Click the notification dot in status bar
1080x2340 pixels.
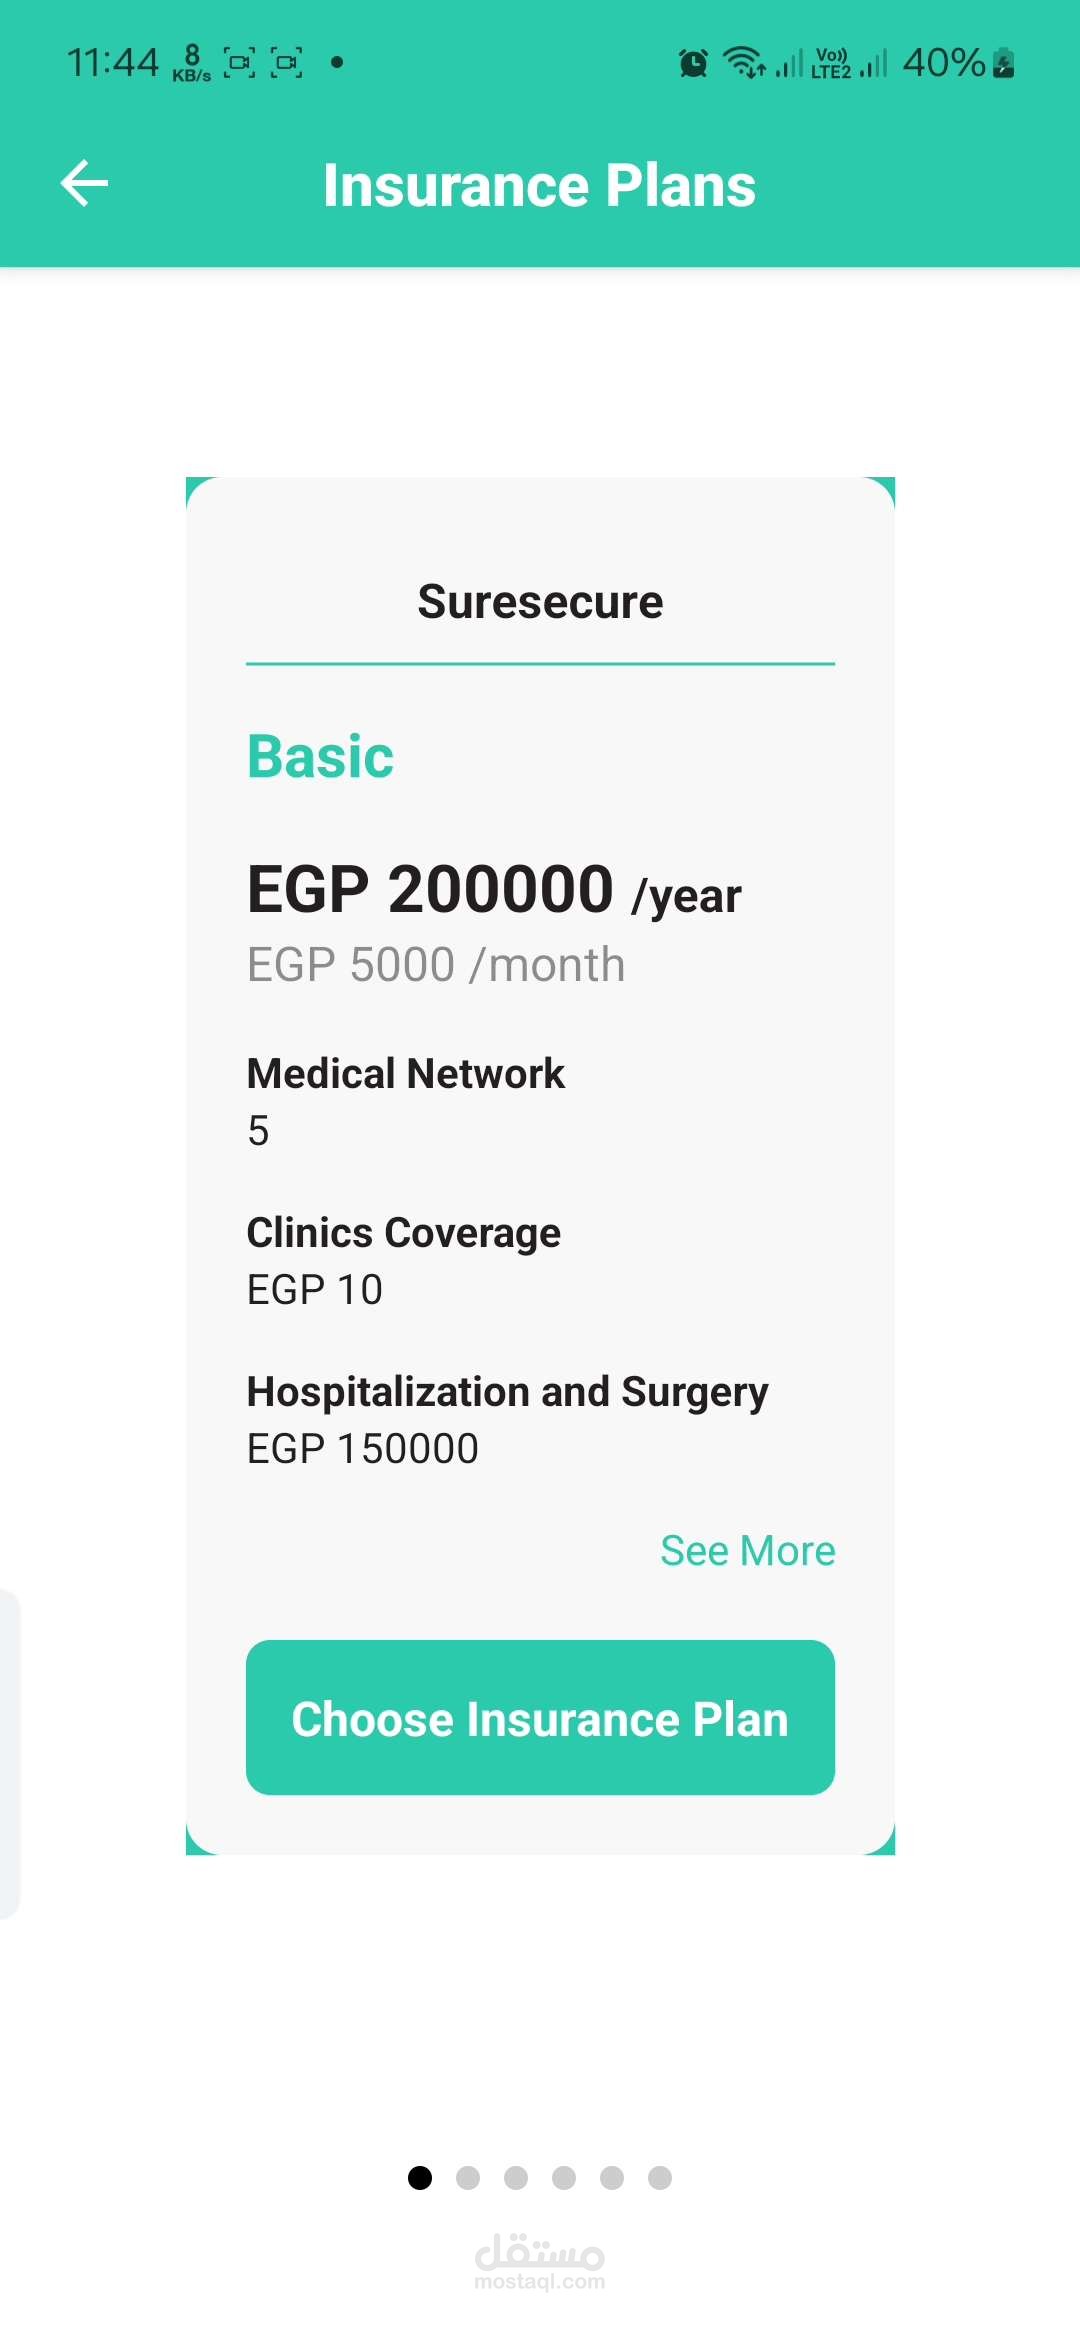pyautogui.click(x=337, y=62)
